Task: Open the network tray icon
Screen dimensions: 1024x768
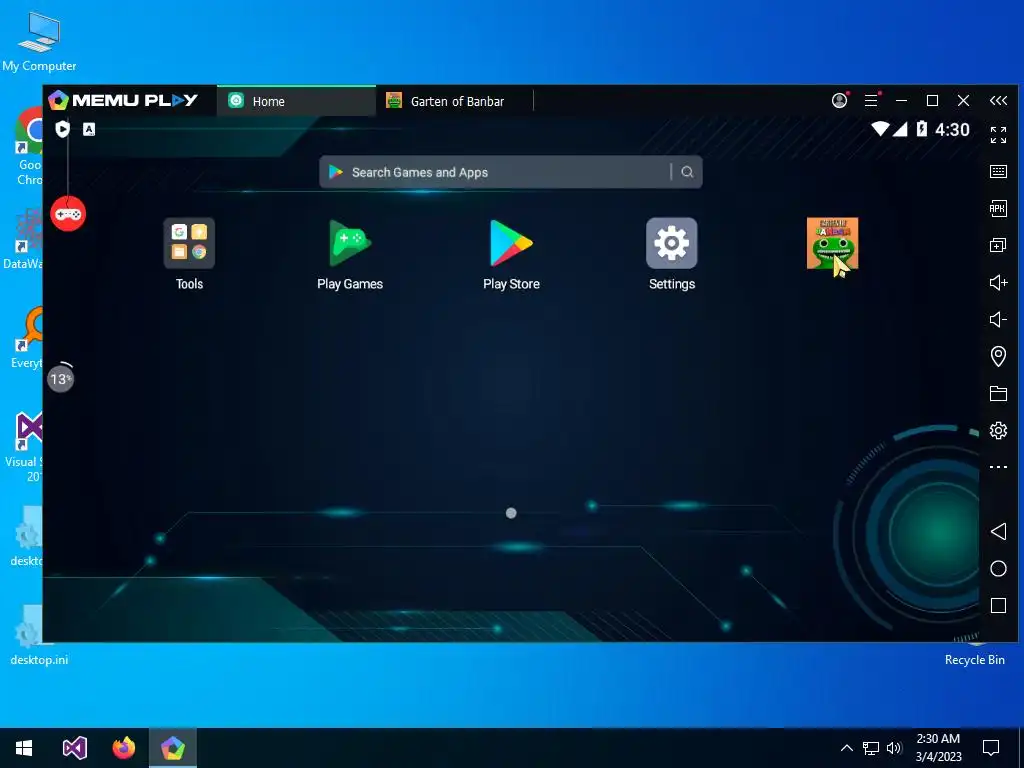Action: click(x=871, y=748)
